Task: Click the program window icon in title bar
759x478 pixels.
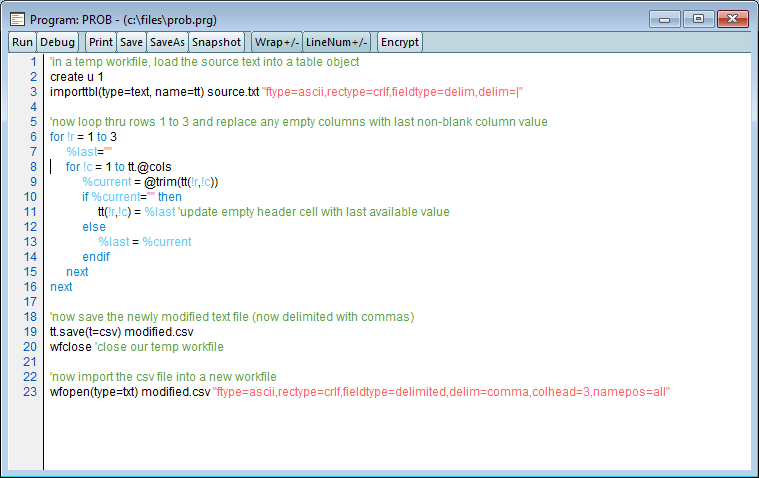Action: pos(17,19)
